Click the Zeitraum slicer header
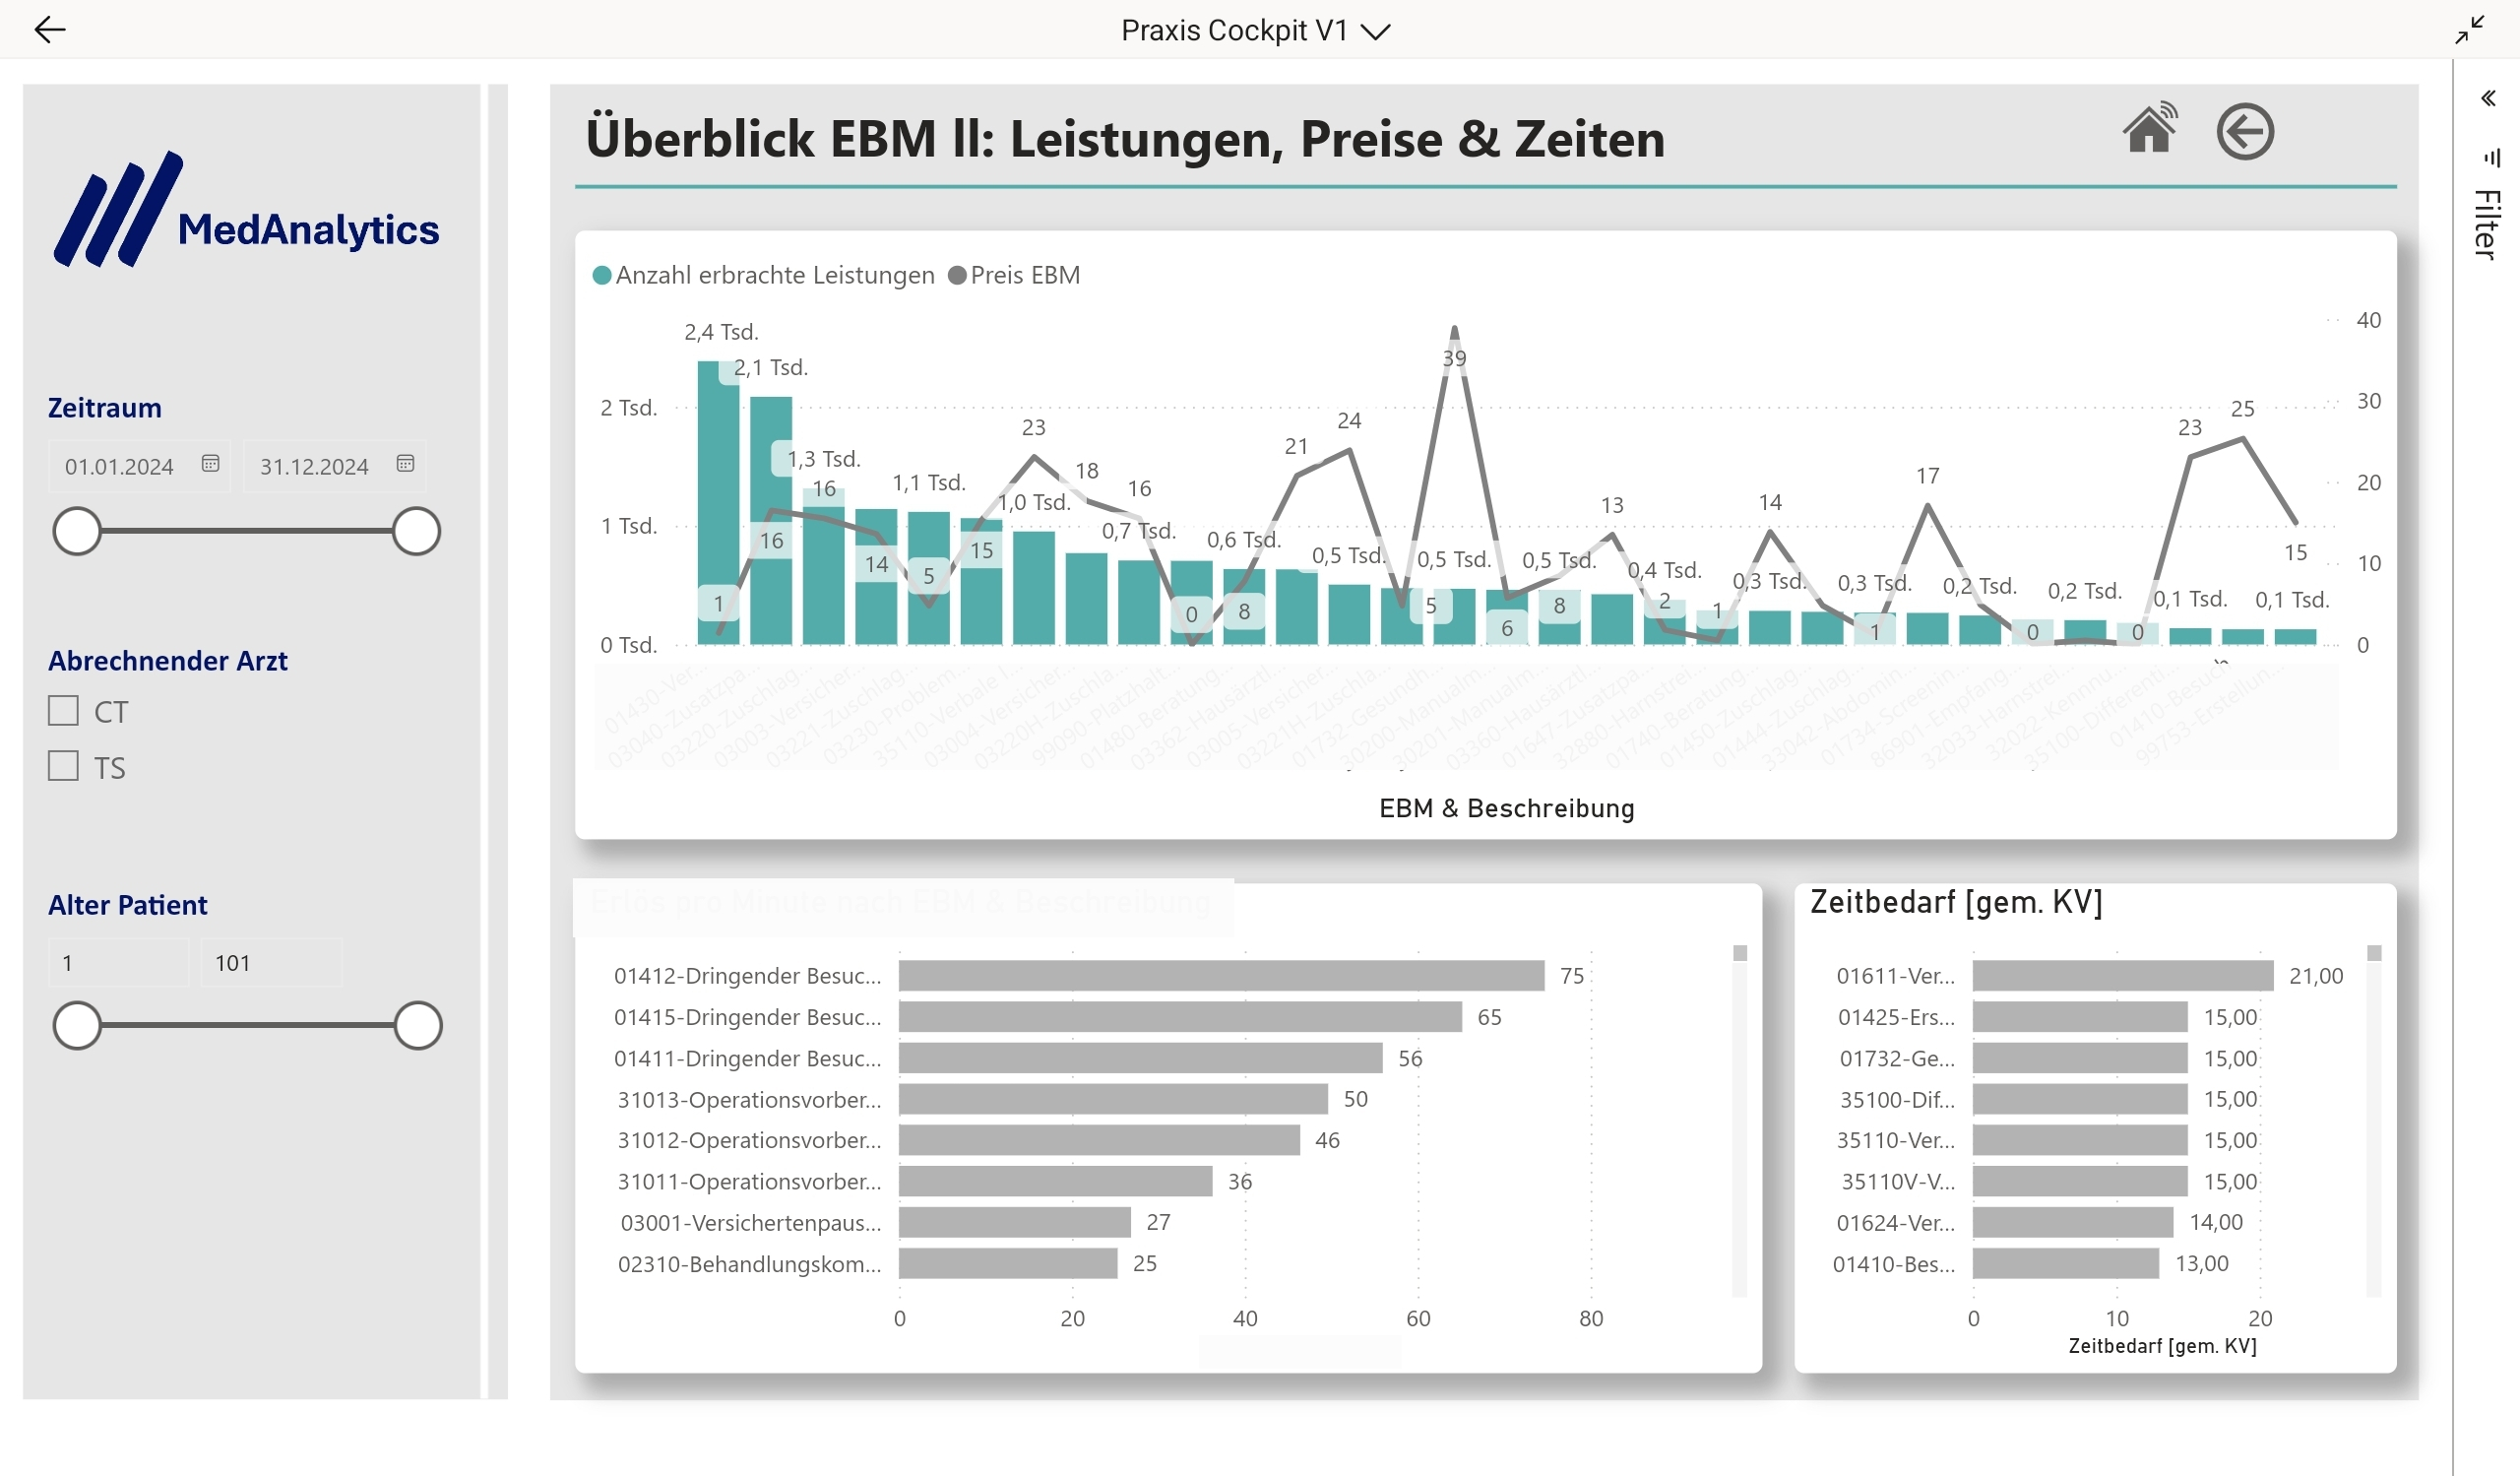The image size is (2520, 1476). [x=105, y=408]
